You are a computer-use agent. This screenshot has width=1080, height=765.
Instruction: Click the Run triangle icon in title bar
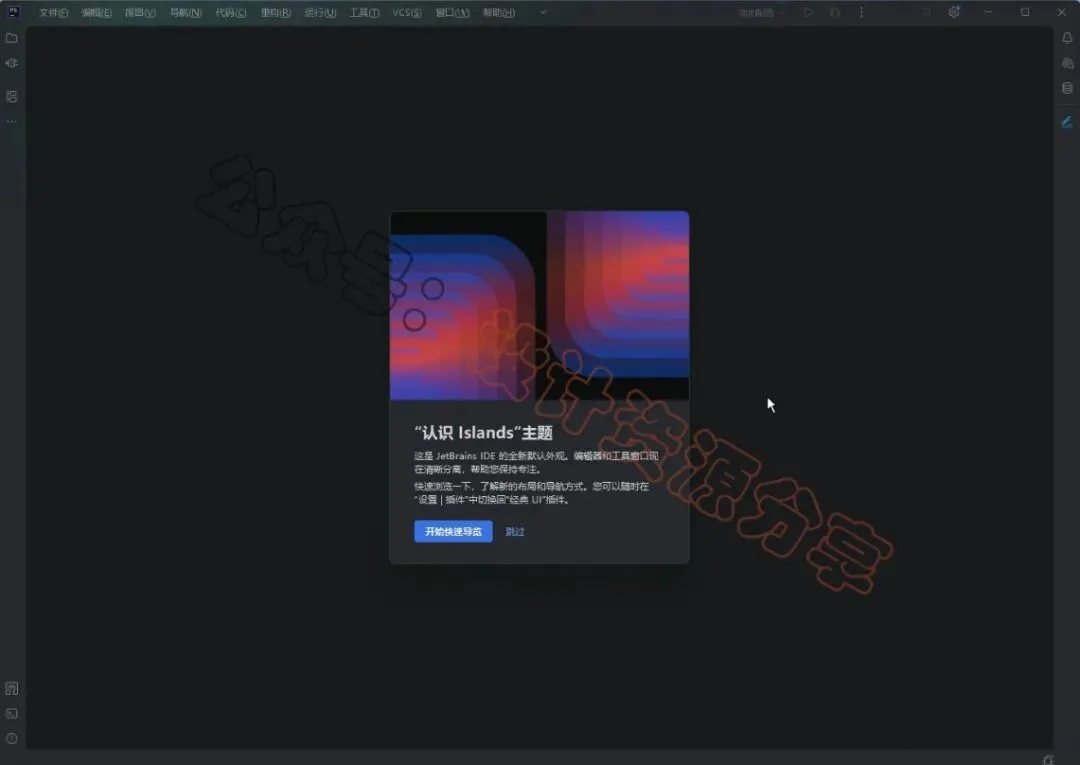[x=809, y=12]
